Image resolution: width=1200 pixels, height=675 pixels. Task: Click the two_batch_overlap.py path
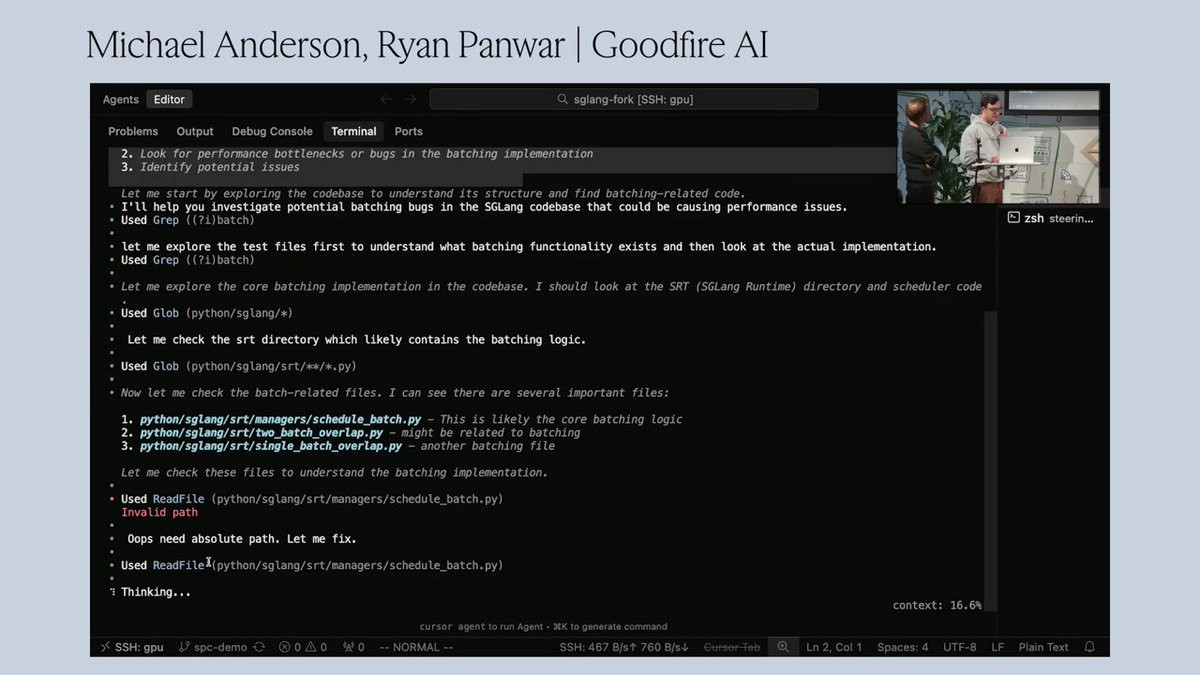pyautogui.click(x=261, y=432)
